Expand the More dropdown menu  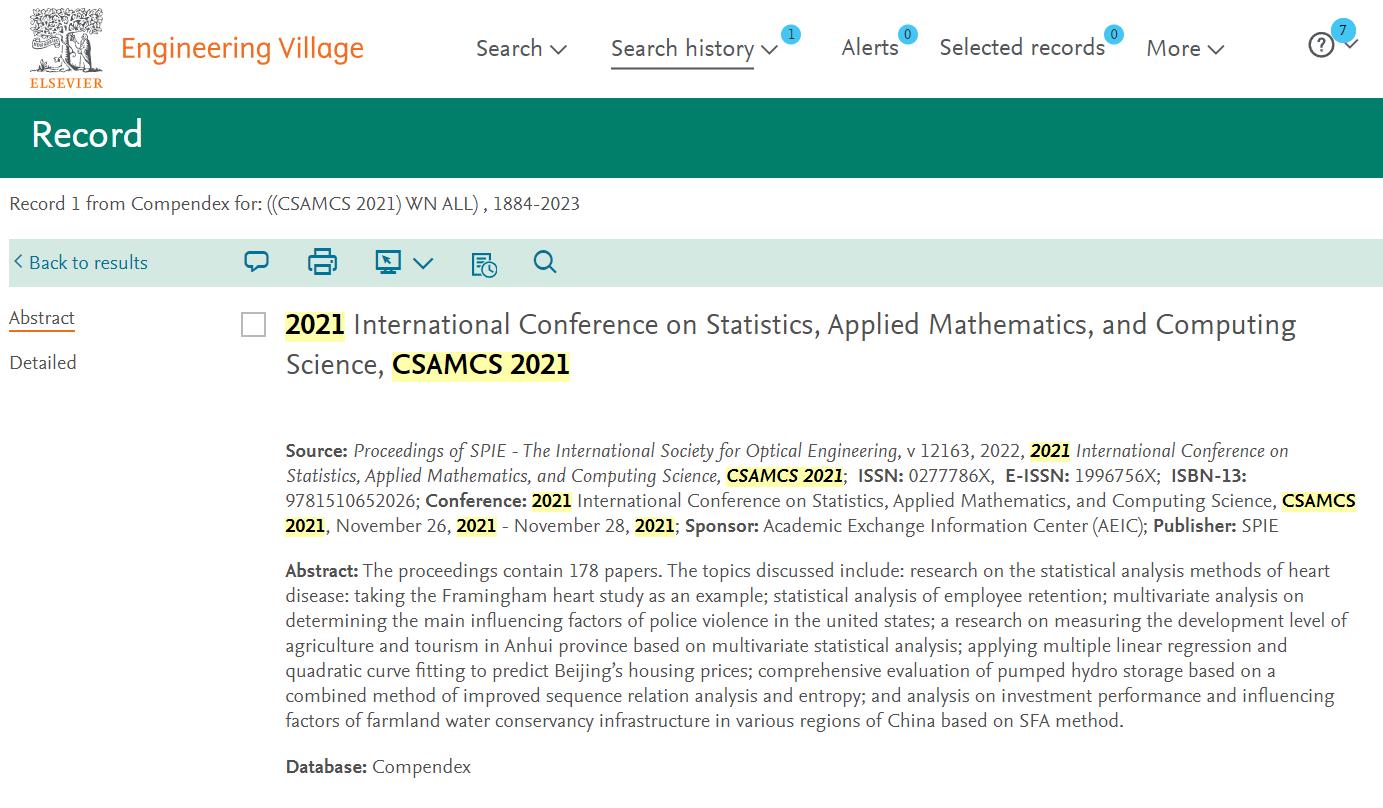coord(1185,48)
